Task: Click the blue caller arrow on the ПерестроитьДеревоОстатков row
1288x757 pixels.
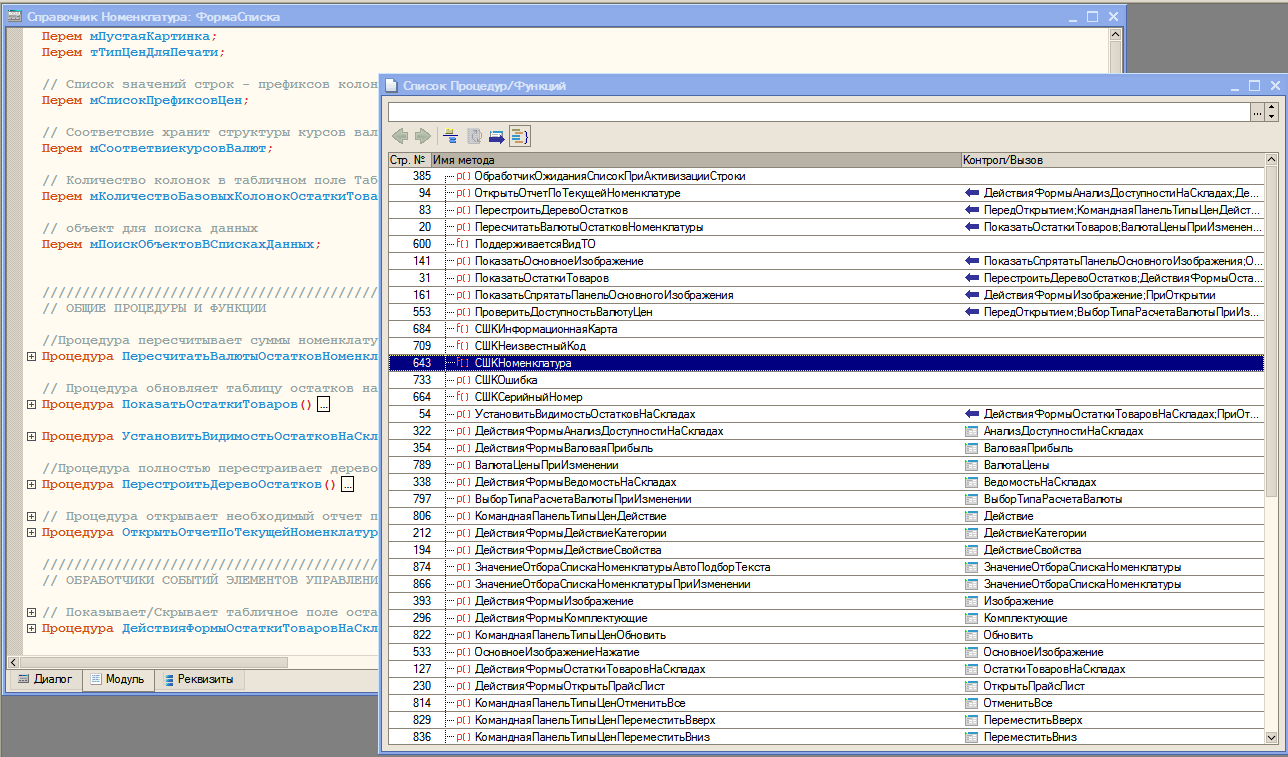Action: pyautogui.click(x=970, y=210)
